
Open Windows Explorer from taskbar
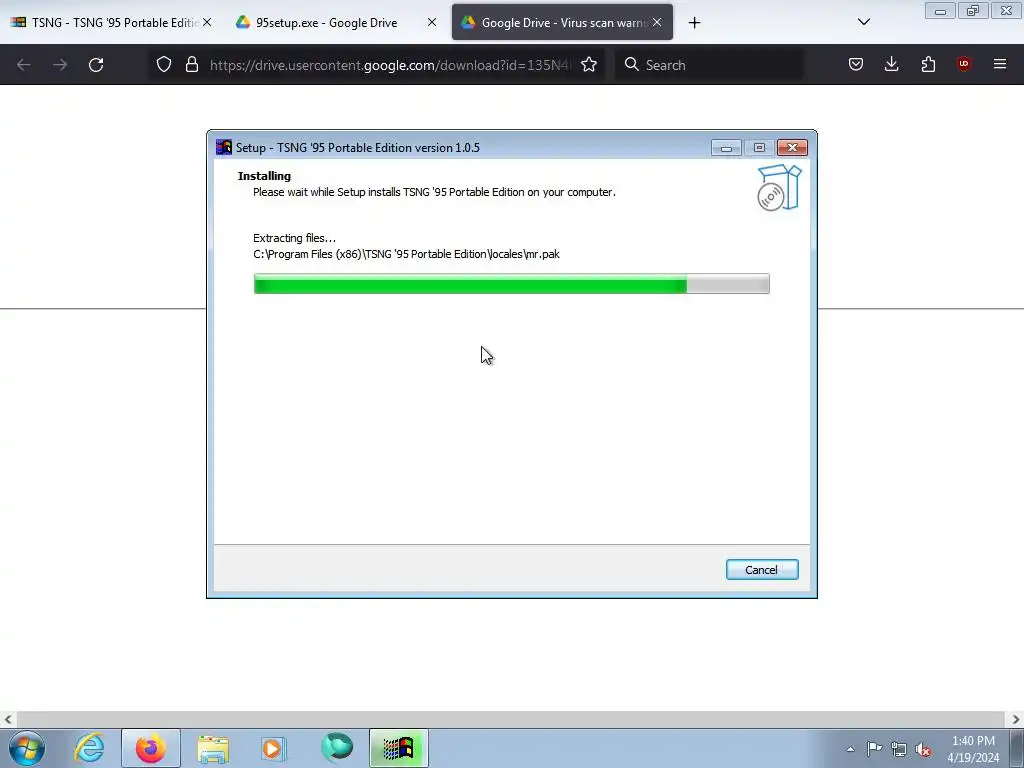[x=213, y=748]
